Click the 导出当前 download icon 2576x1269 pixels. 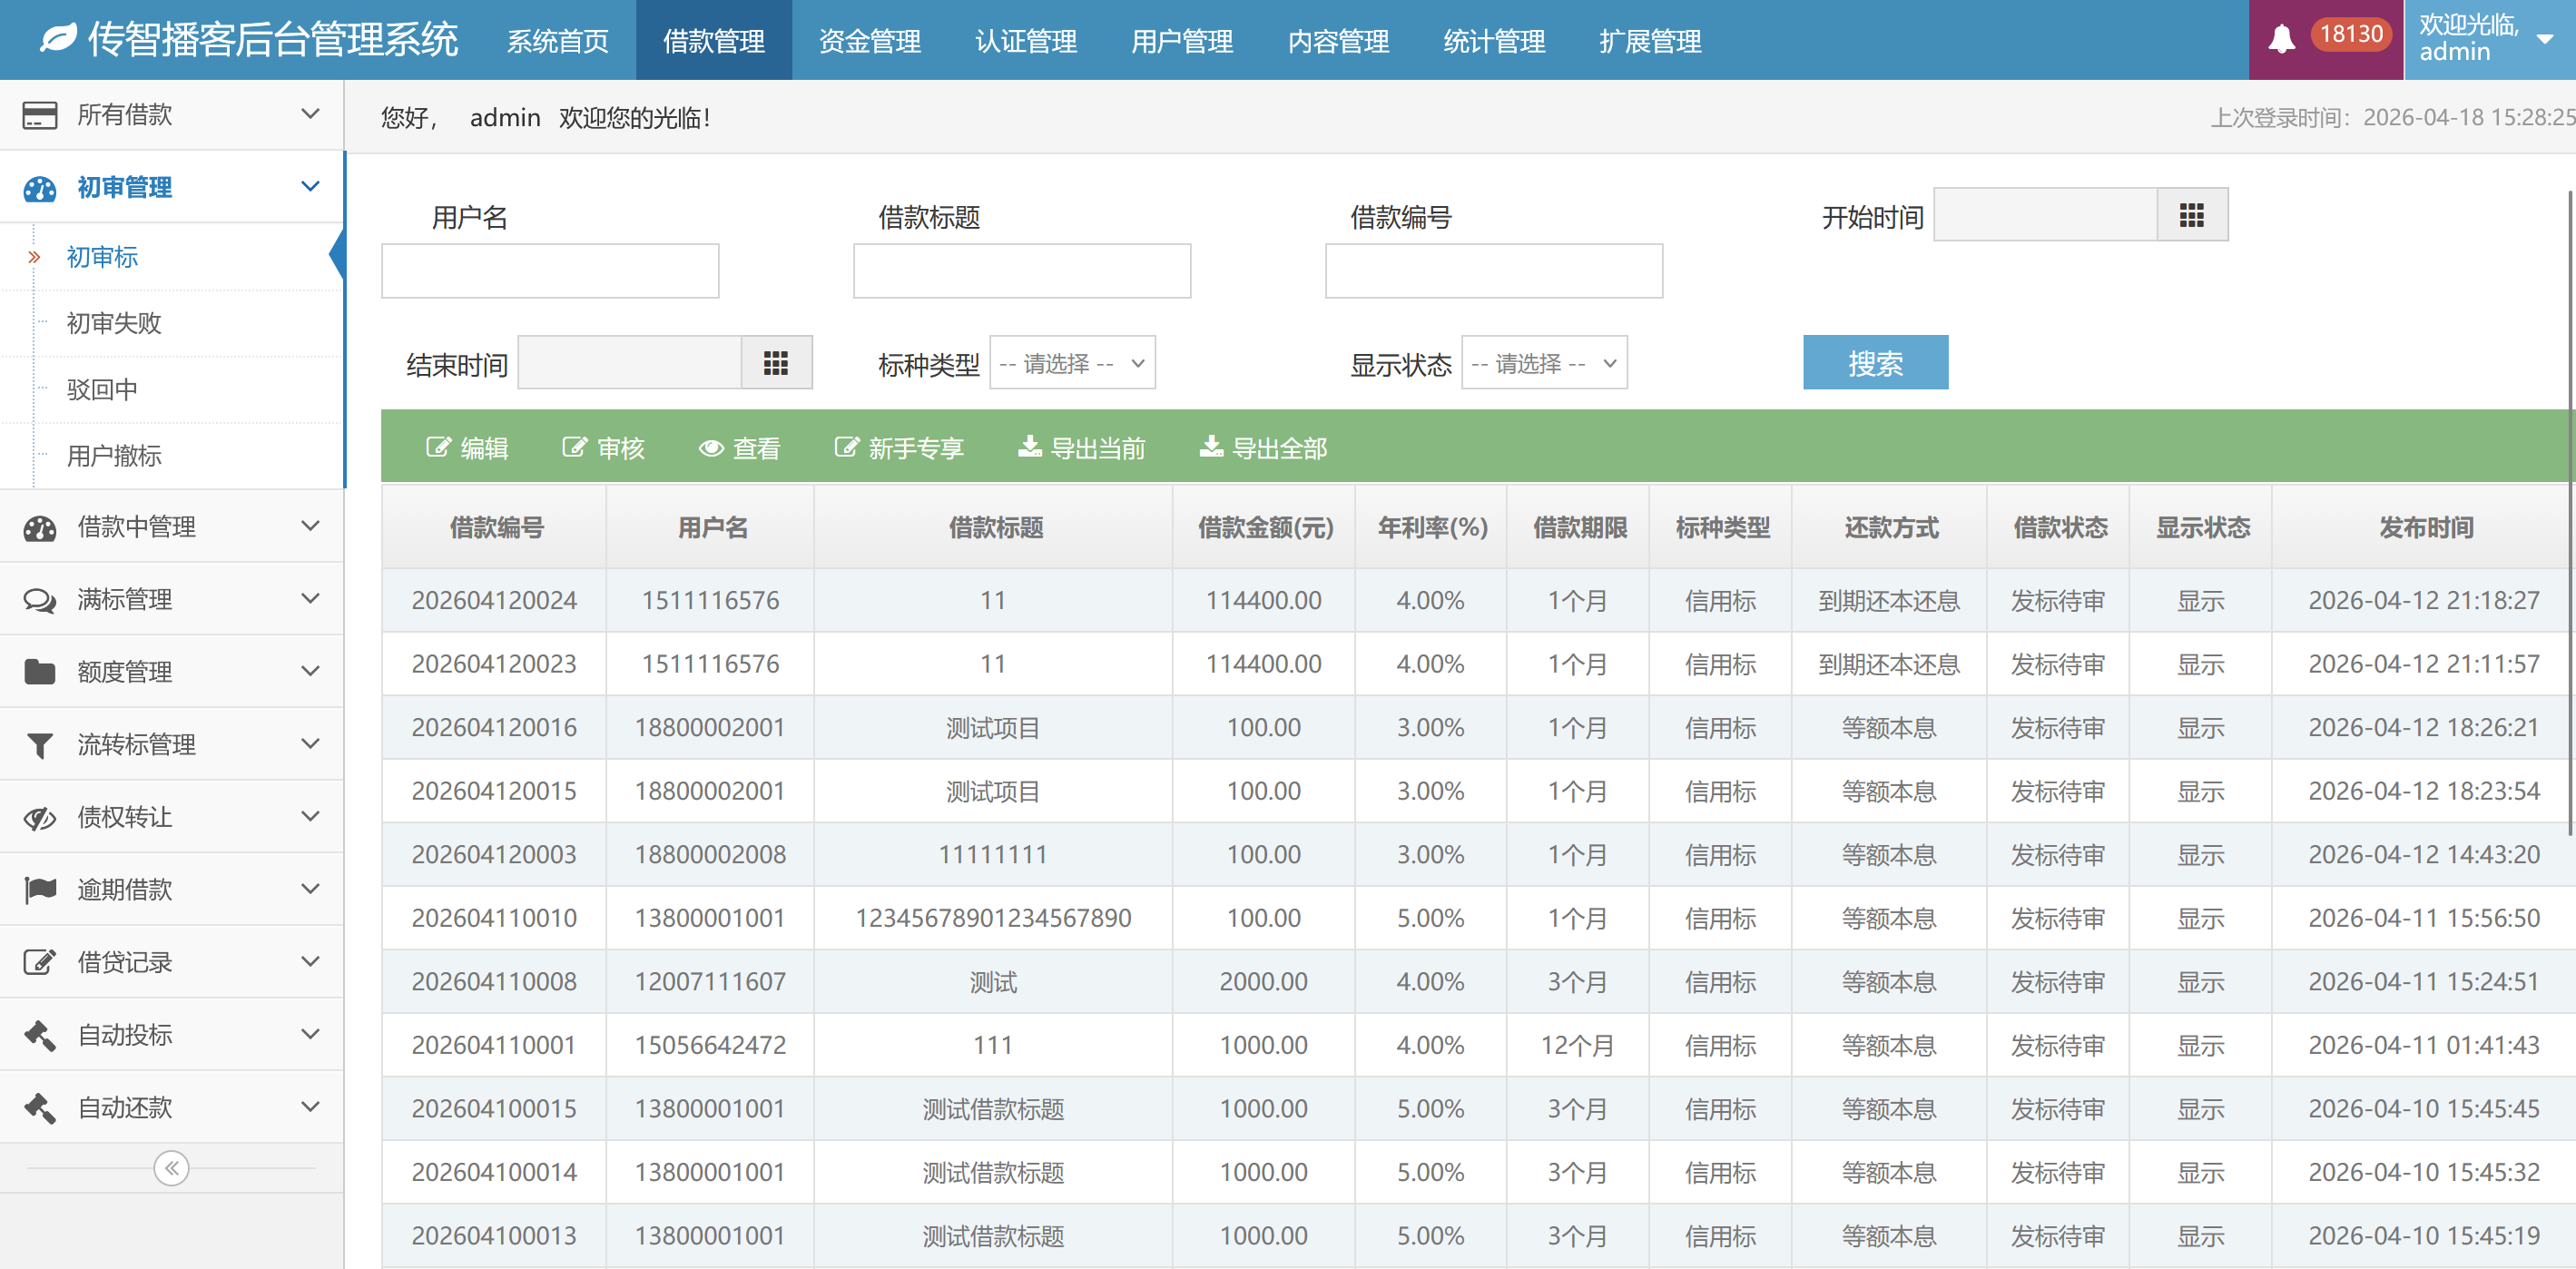pyautogui.click(x=1029, y=447)
